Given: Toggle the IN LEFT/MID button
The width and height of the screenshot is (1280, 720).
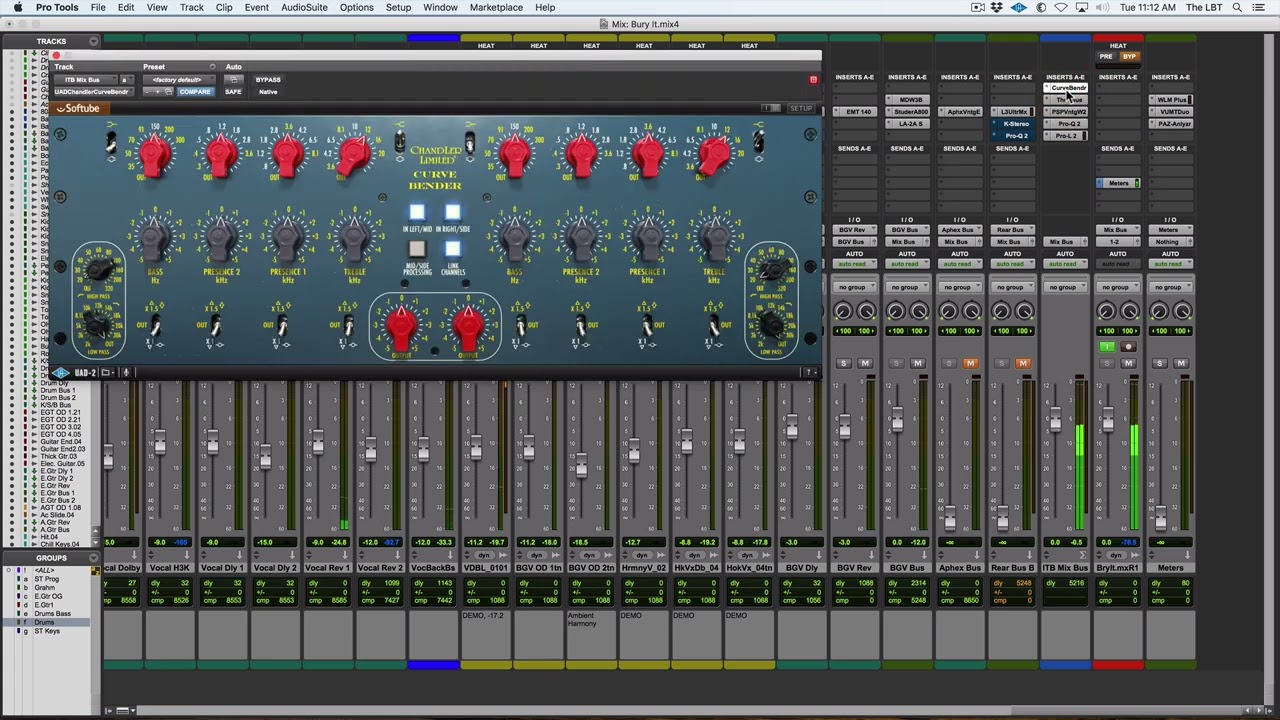Looking at the screenshot, I should pos(417,212).
